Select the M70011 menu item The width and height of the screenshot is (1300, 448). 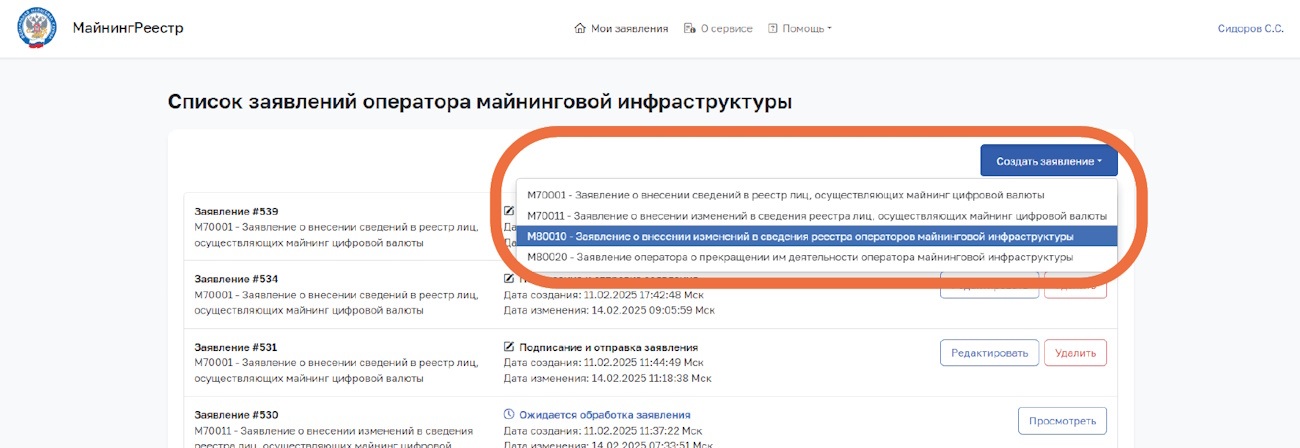click(x=816, y=216)
